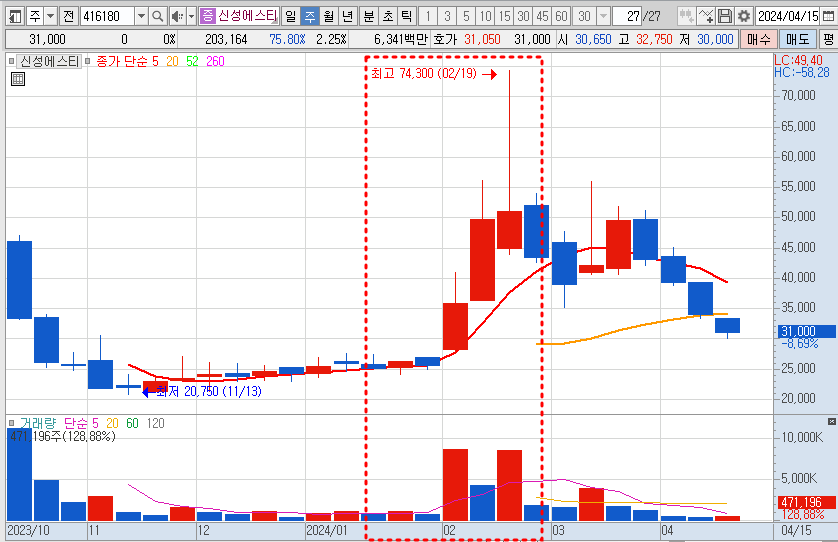Open stock search with magnifier icon

coord(158,16)
